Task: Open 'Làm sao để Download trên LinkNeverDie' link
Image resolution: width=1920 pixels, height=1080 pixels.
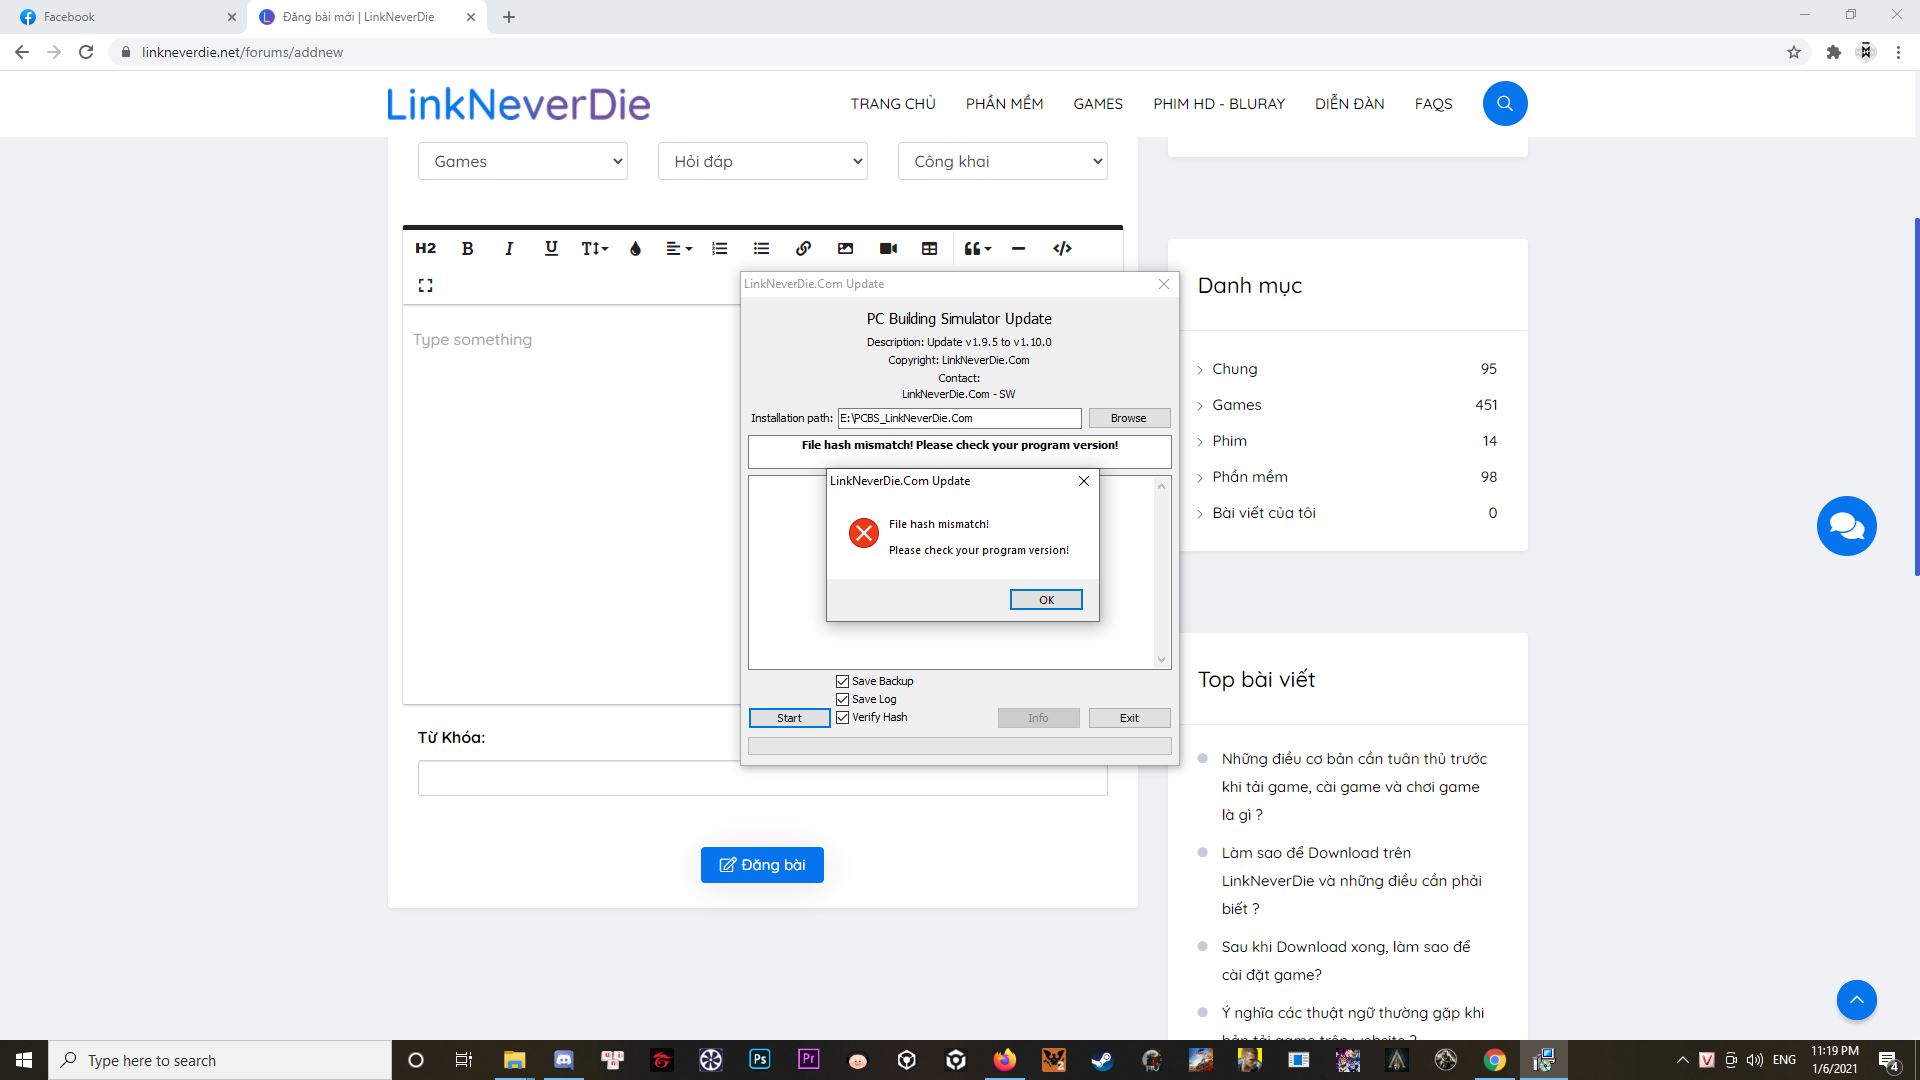Action: [1352, 881]
